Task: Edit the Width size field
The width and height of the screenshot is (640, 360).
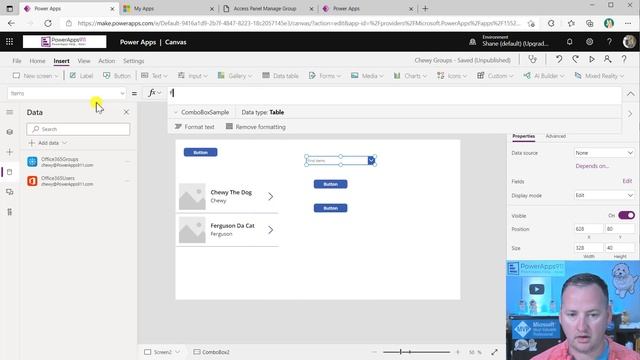Action: point(588,248)
